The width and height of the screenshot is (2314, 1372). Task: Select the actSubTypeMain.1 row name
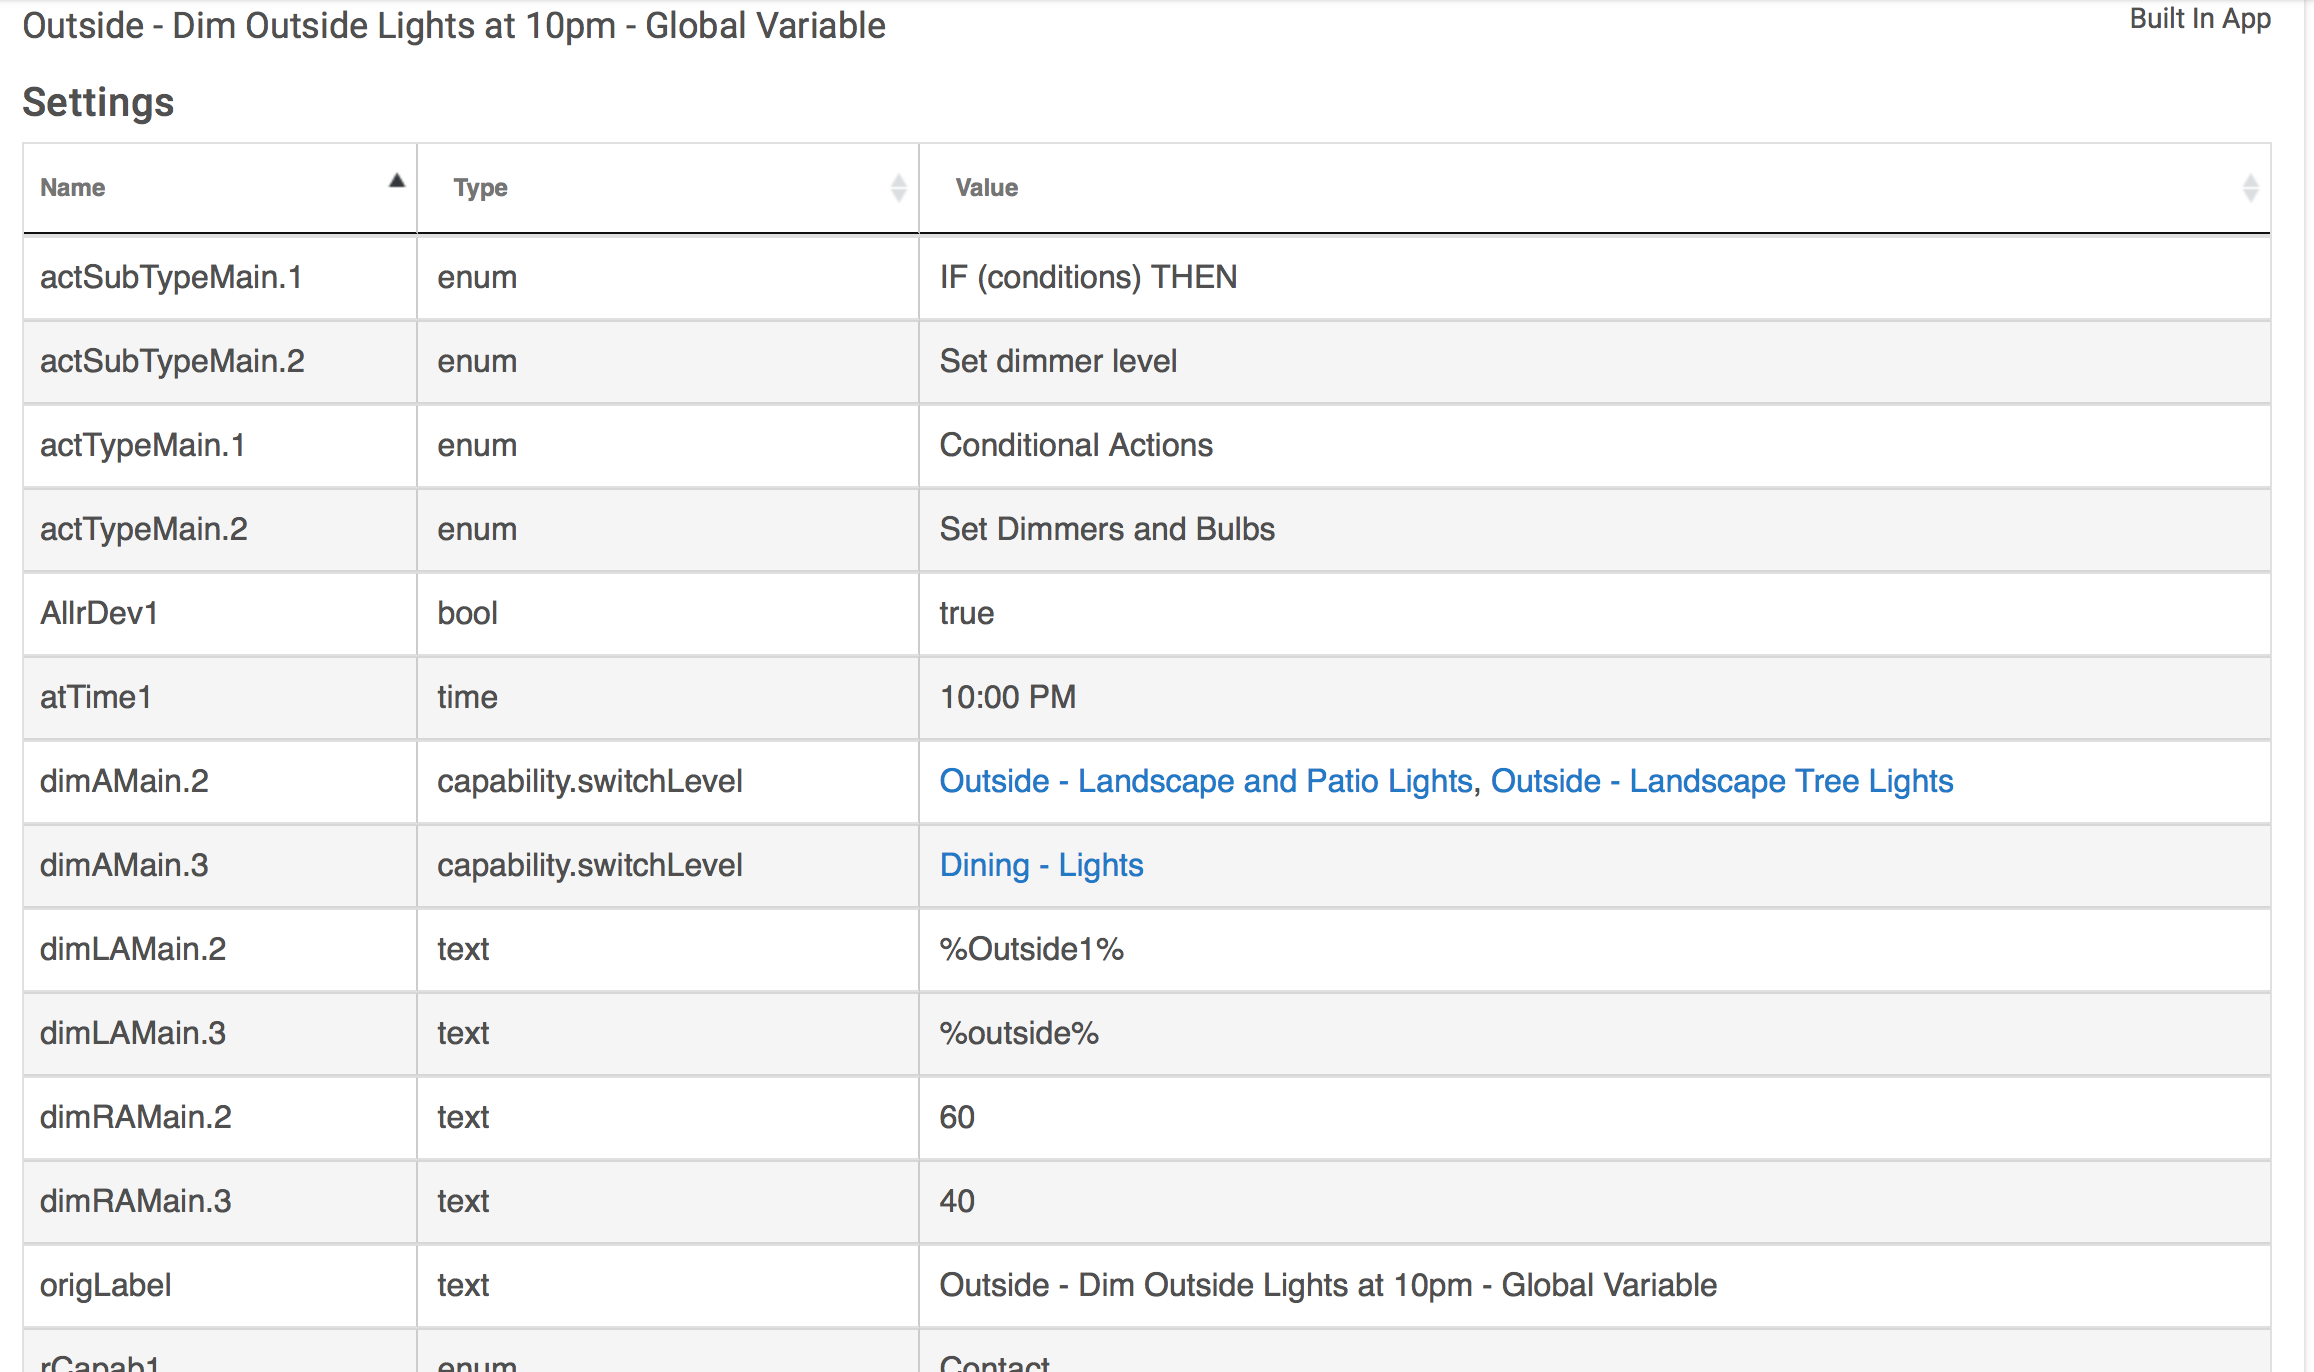click(x=171, y=277)
